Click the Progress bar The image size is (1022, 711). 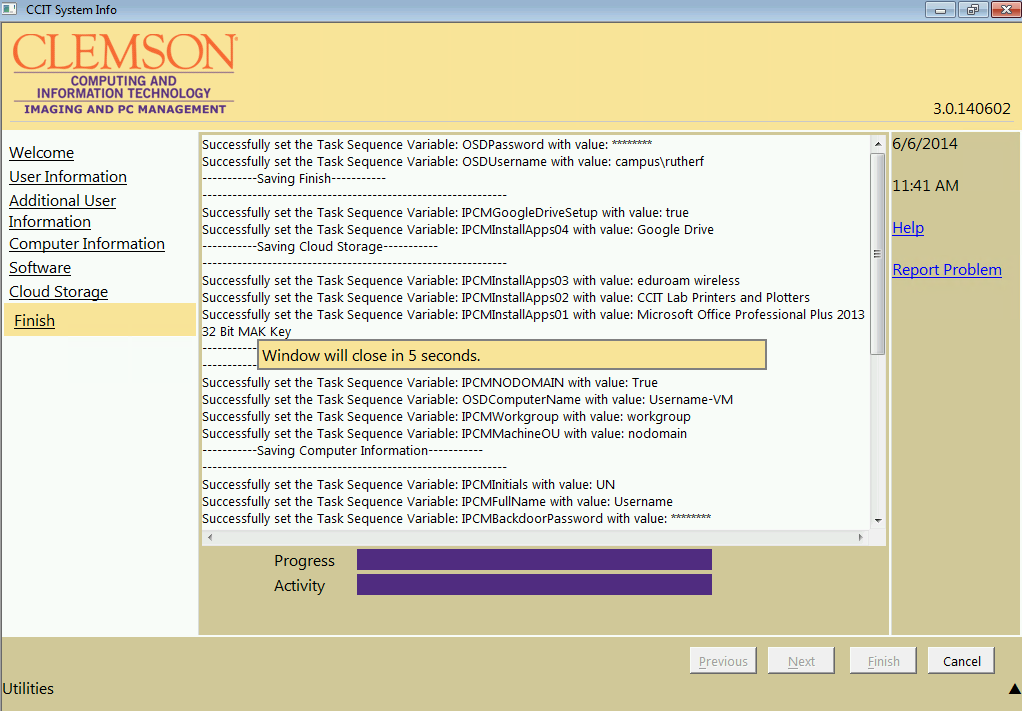tap(534, 560)
